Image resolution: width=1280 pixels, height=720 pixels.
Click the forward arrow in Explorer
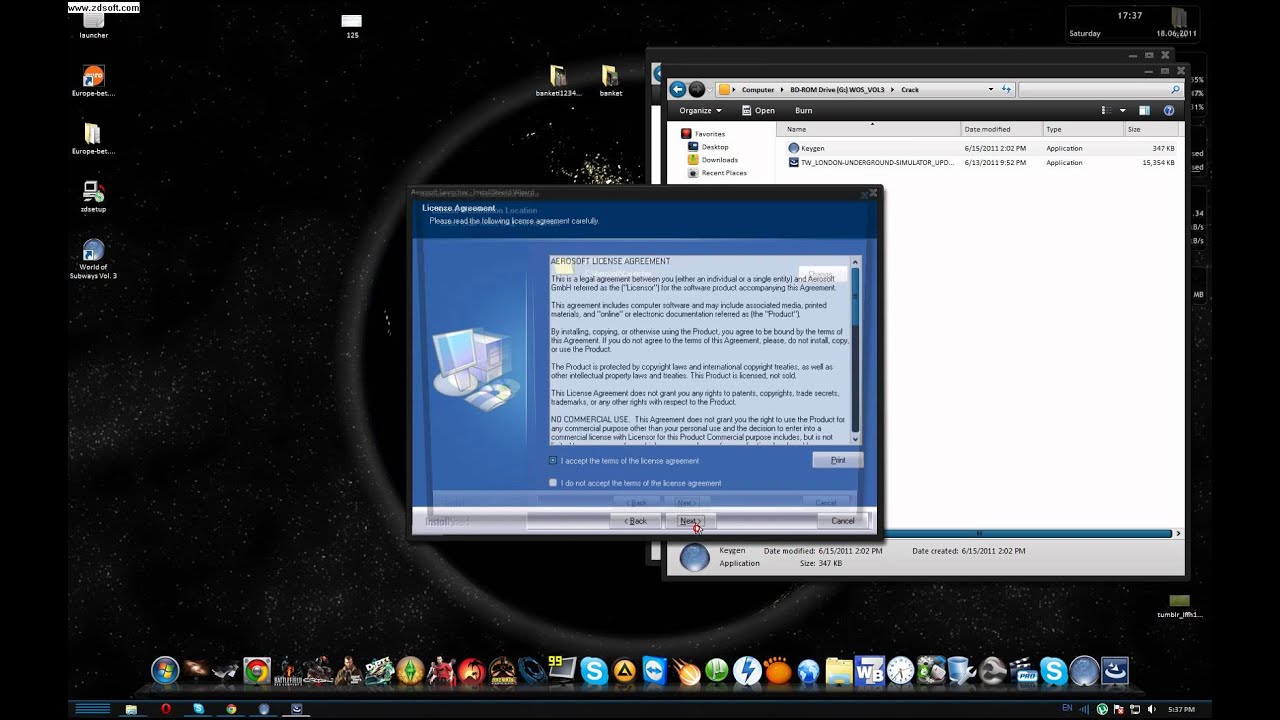pyautogui.click(x=697, y=89)
